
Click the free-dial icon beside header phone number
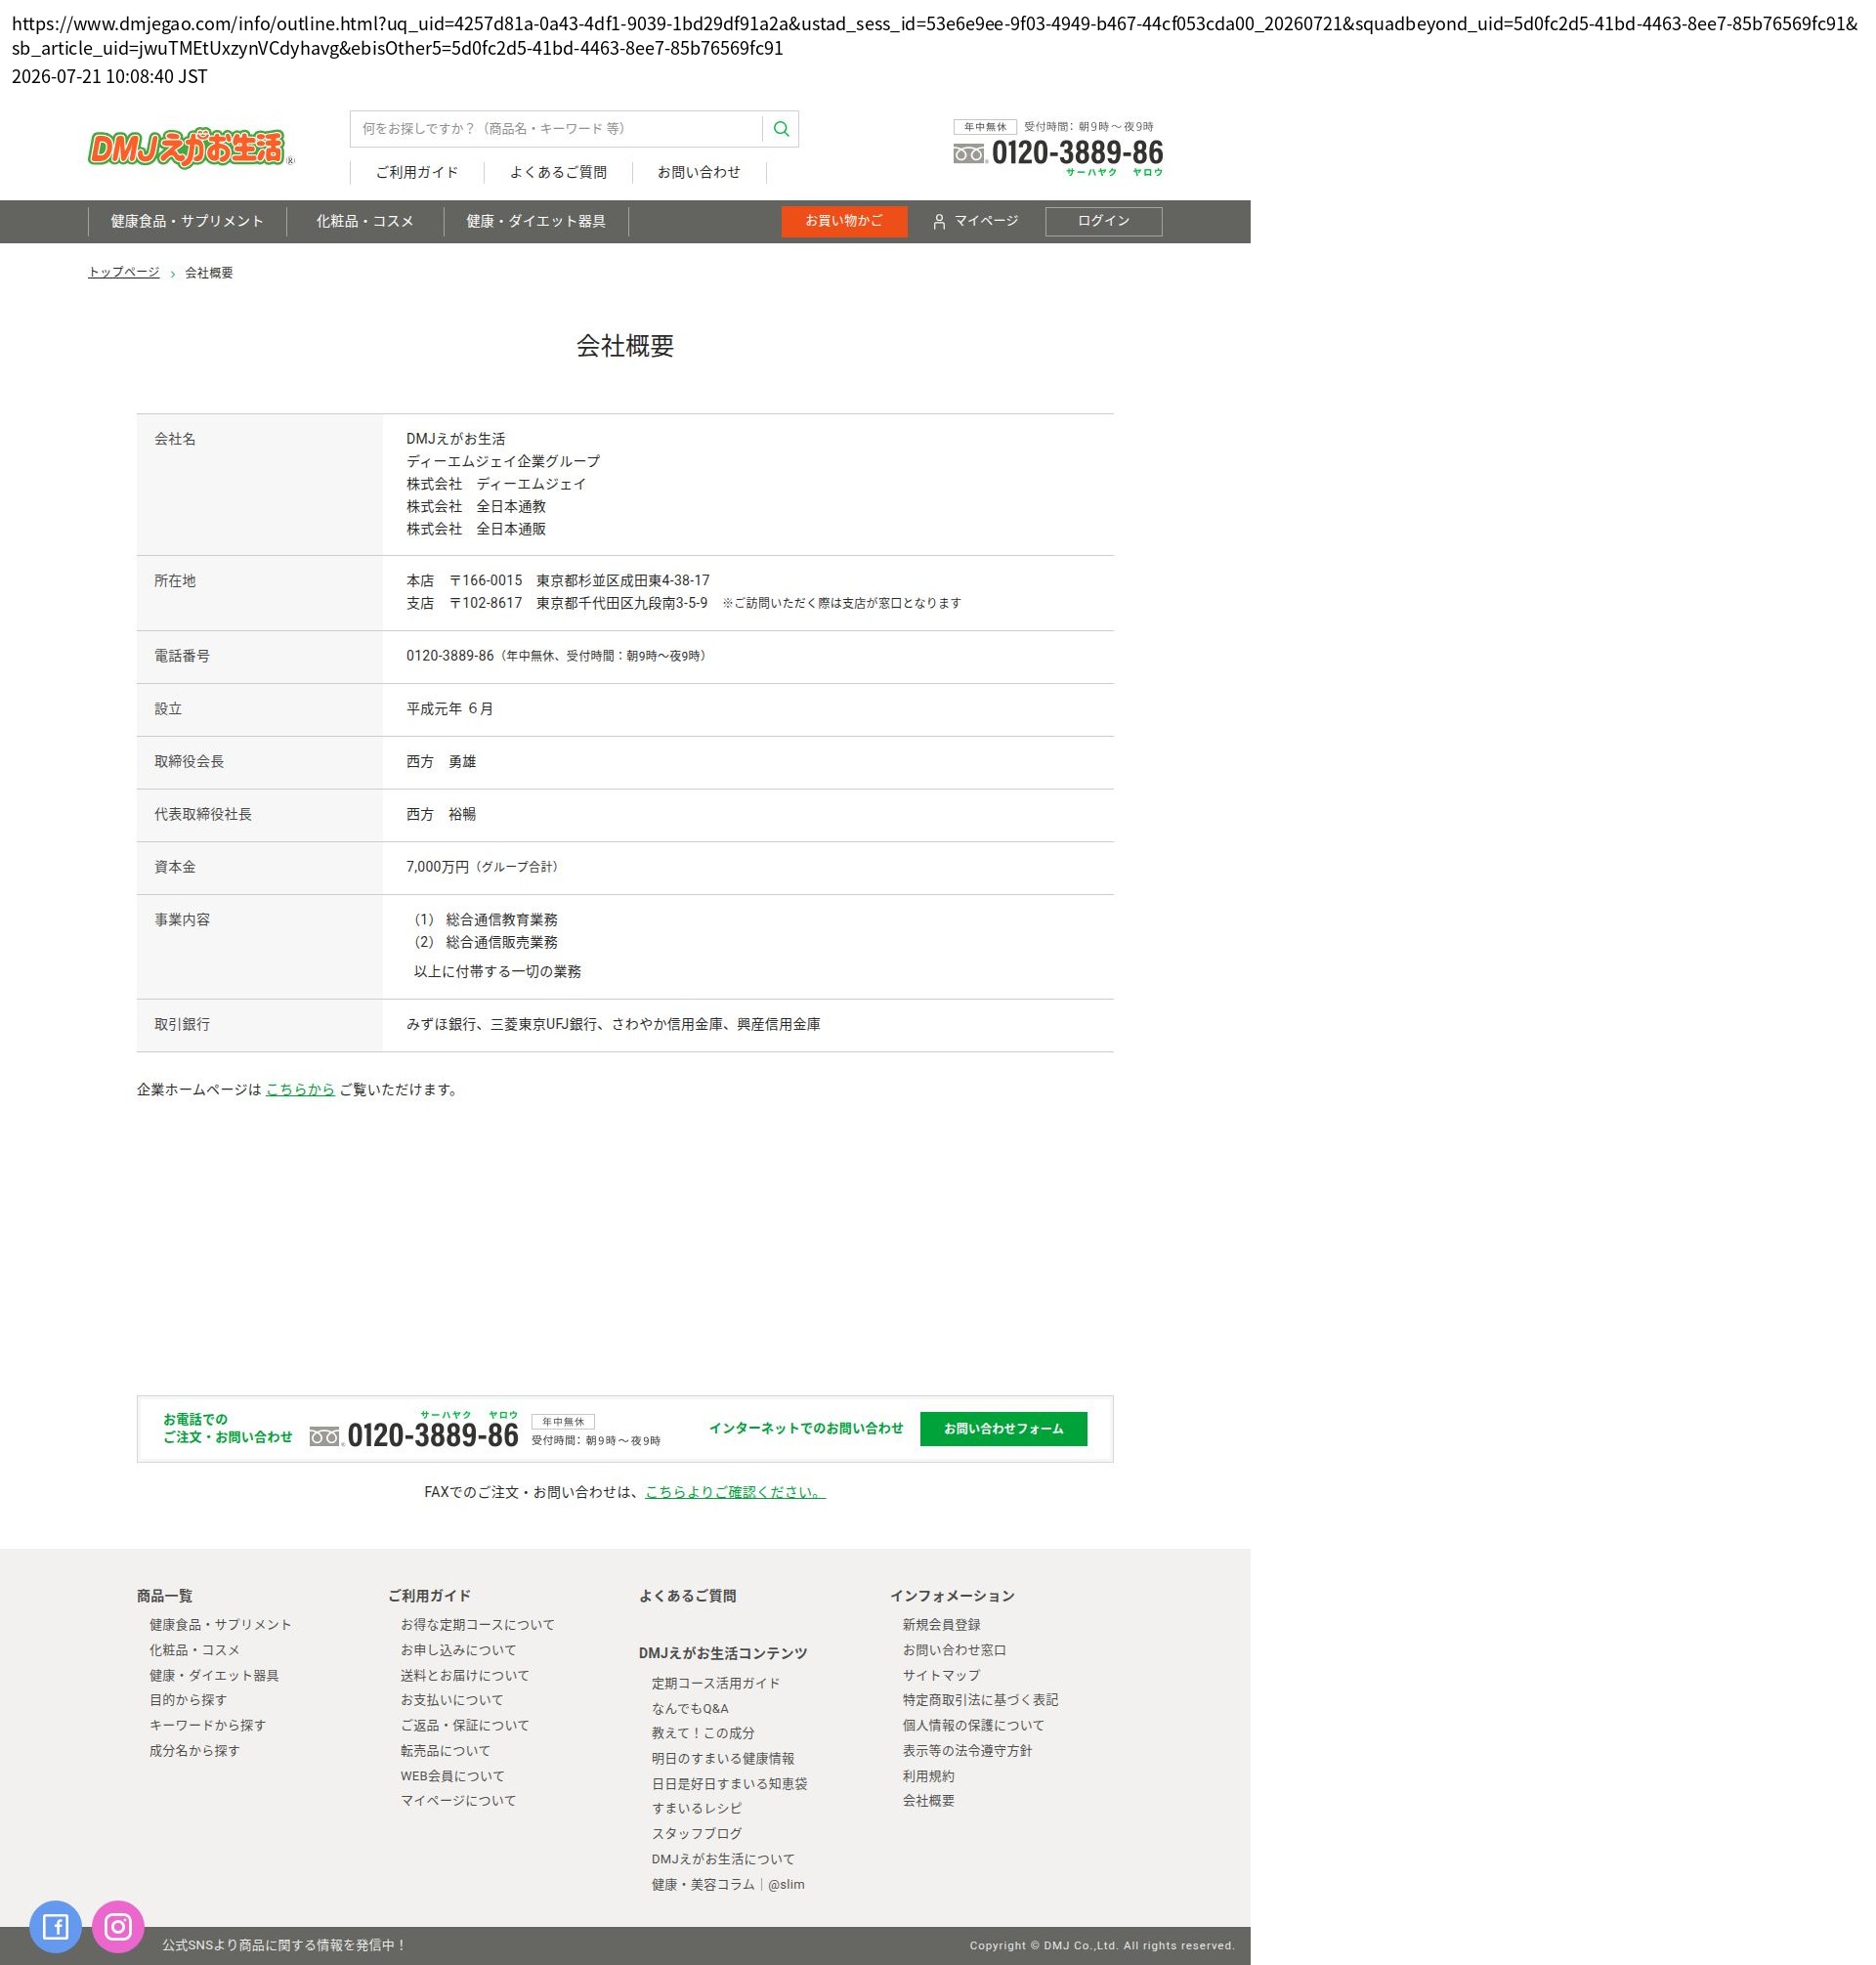pyautogui.click(x=969, y=153)
